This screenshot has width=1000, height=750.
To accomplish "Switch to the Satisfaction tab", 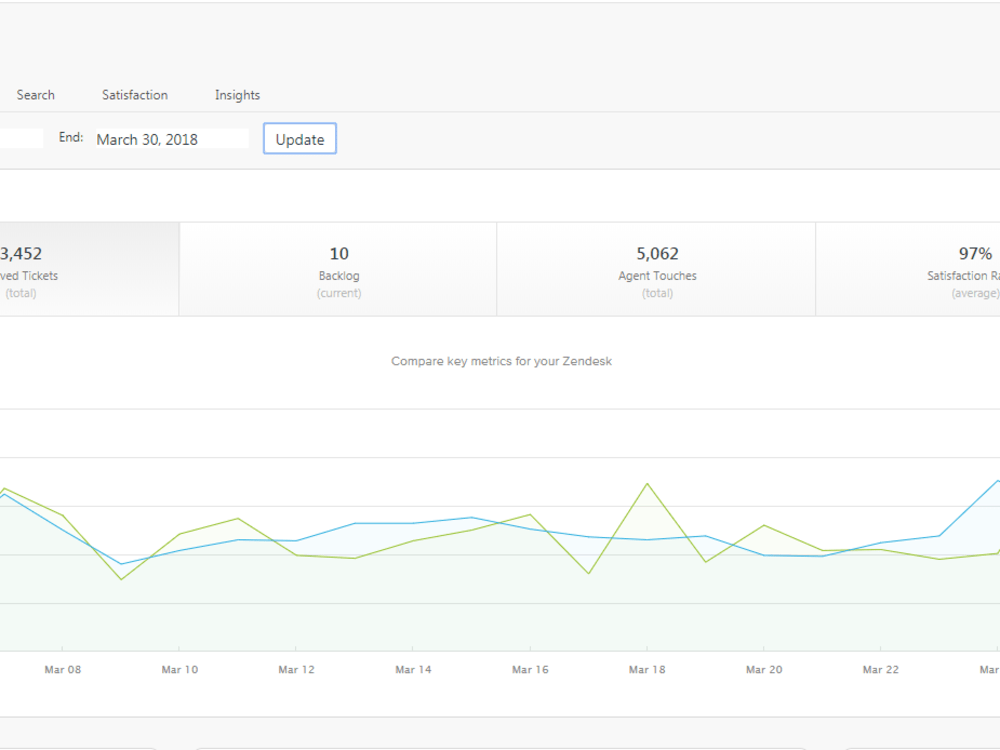I will [135, 95].
